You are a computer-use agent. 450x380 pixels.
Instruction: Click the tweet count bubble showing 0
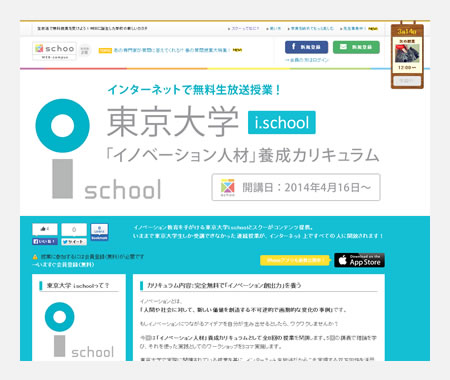coord(74,229)
